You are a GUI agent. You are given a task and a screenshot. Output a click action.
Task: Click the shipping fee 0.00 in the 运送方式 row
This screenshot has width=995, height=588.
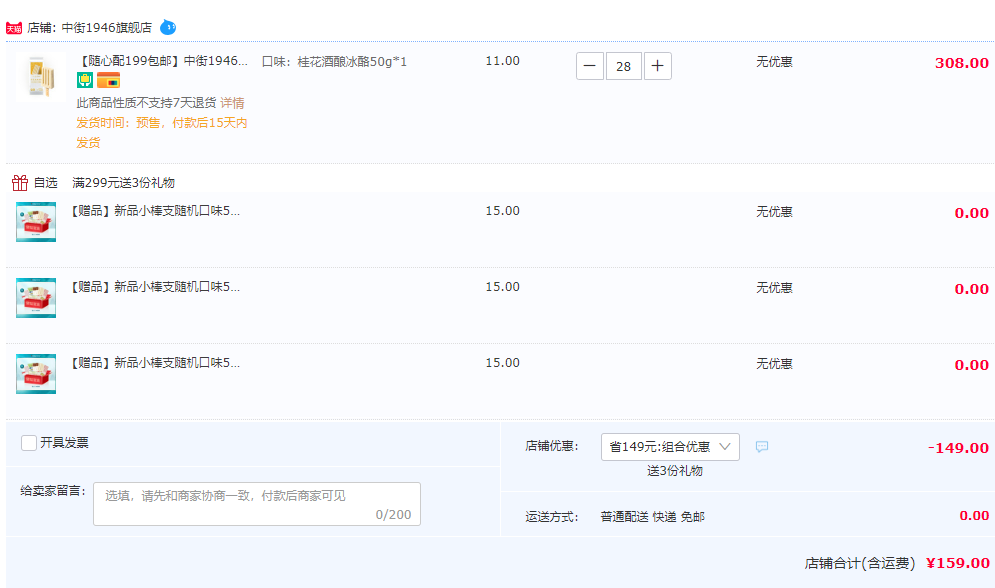point(974,516)
